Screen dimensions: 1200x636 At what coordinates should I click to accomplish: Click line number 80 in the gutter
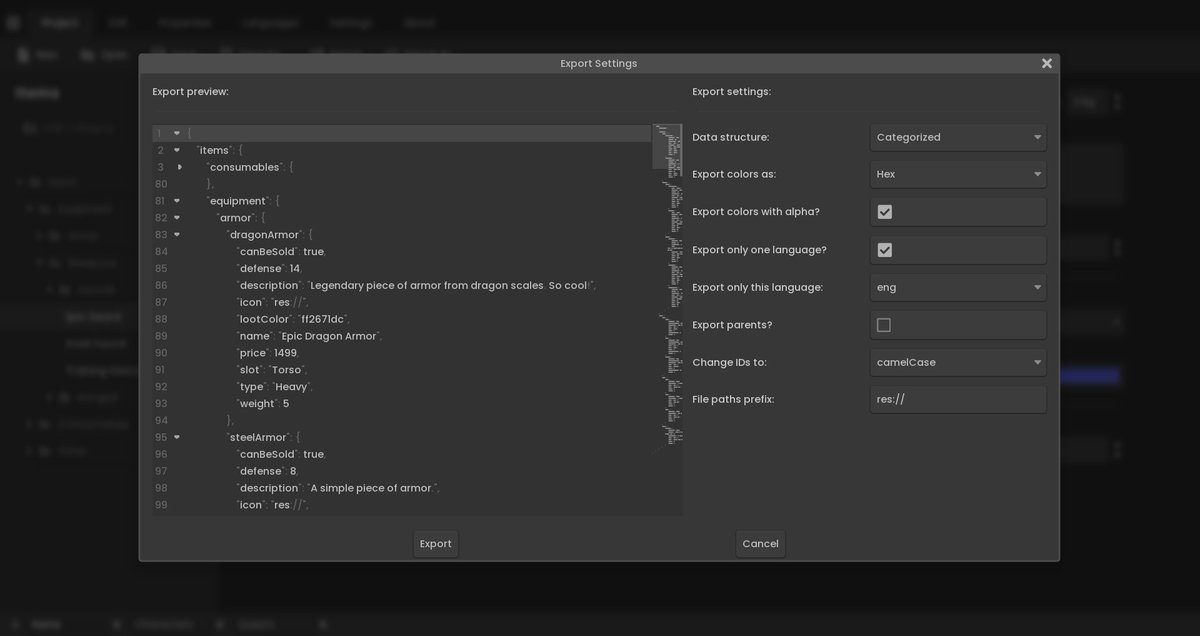click(161, 184)
